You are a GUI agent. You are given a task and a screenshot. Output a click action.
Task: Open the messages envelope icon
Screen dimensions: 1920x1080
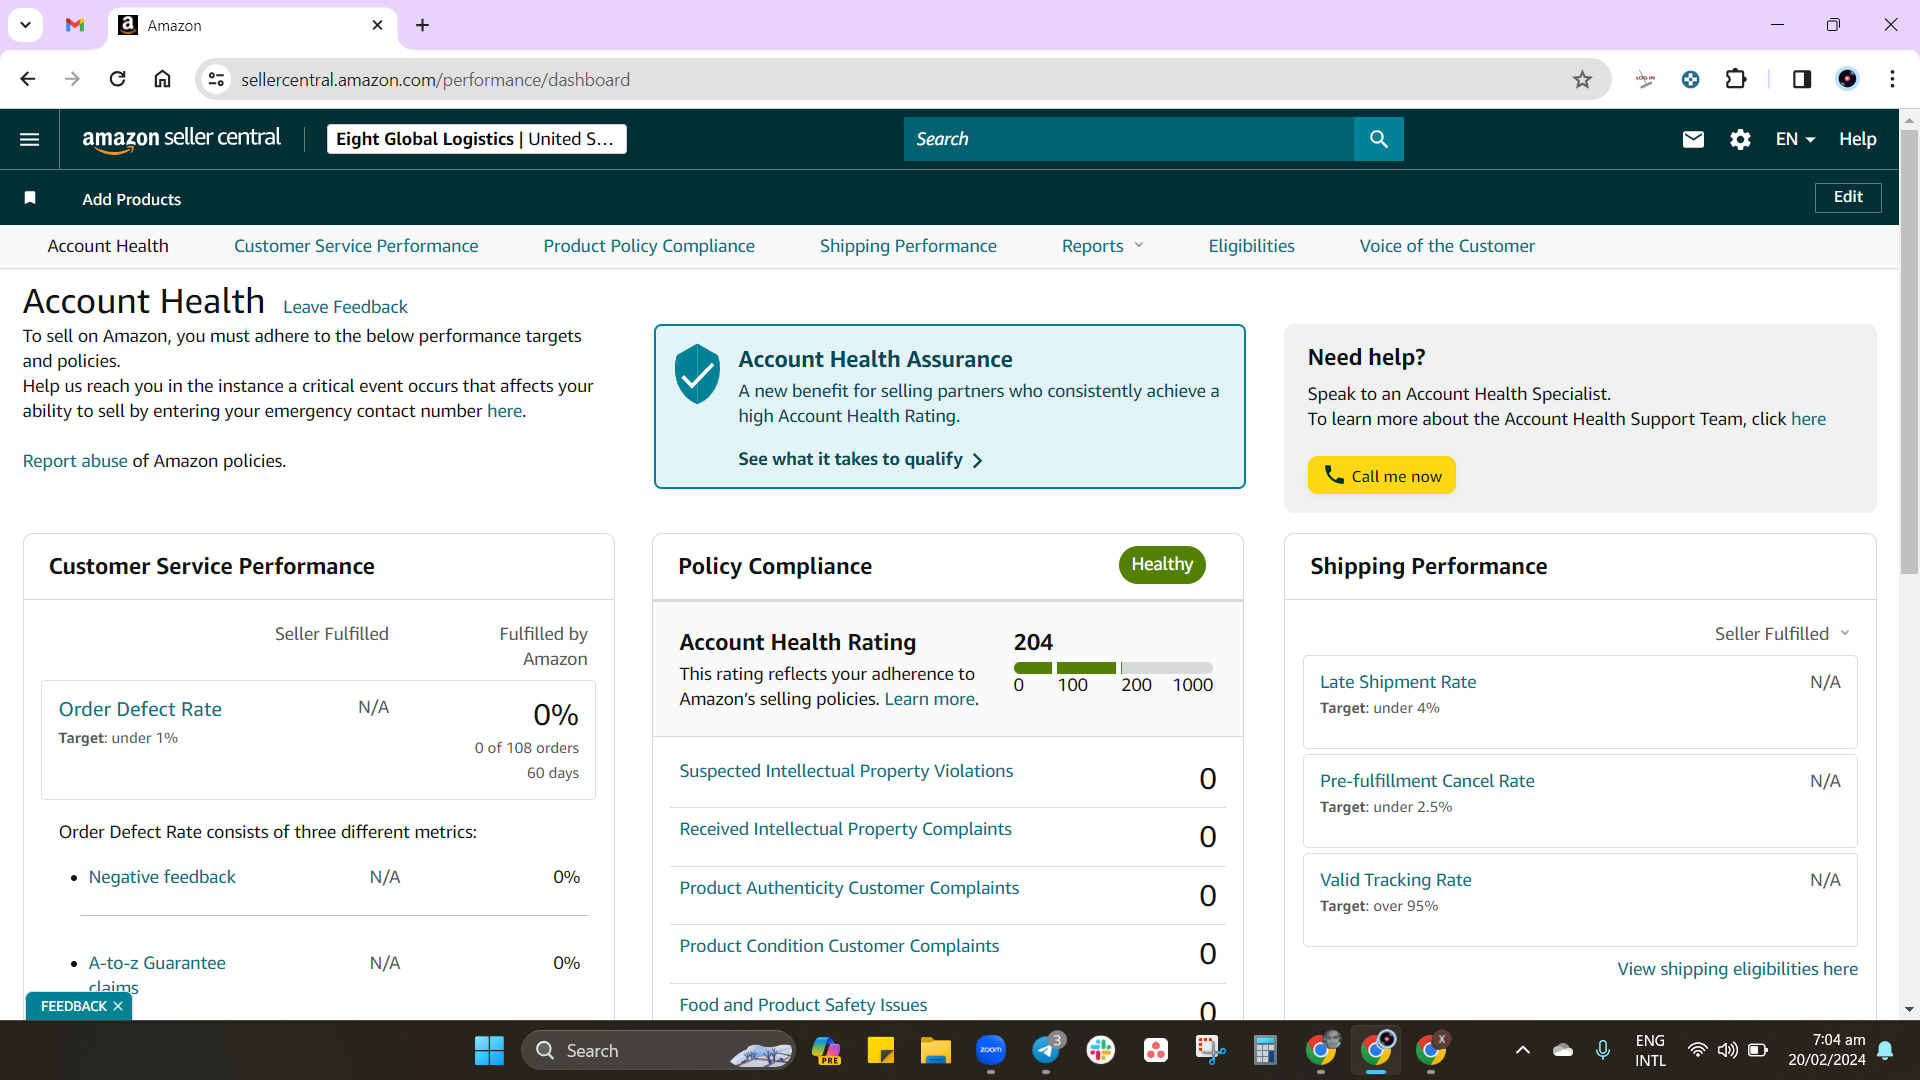[x=1693, y=139]
